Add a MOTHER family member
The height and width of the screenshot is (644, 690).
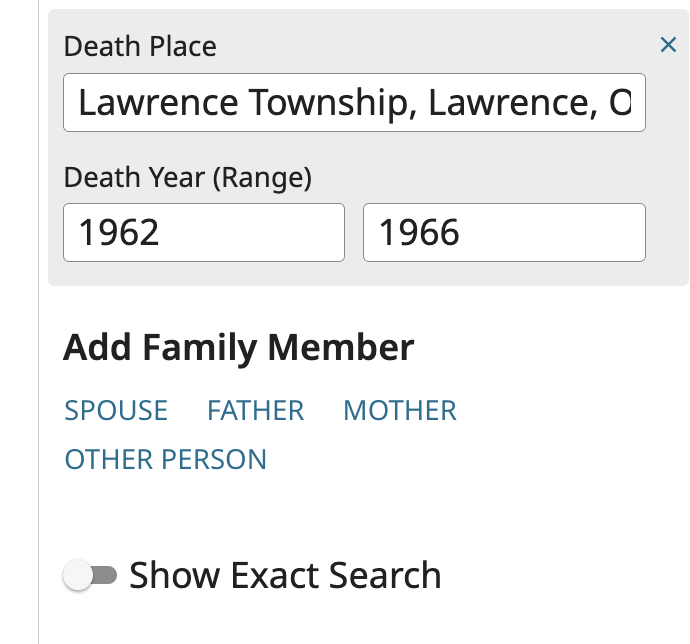pyautogui.click(x=399, y=410)
